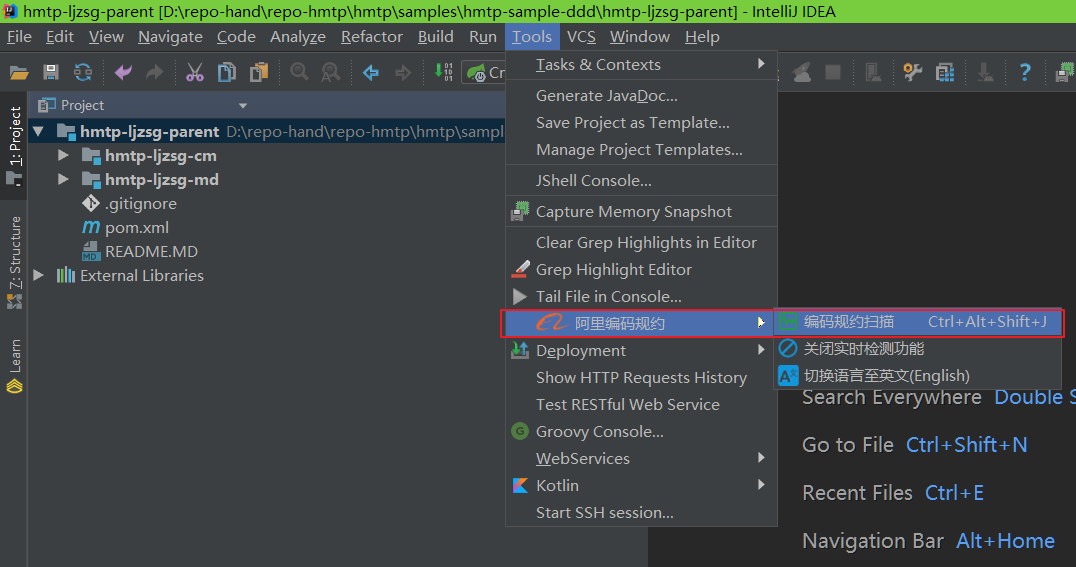Select Show HTTP Requests History
The image size is (1076, 567).
pyautogui.click(x=641, y=378)
